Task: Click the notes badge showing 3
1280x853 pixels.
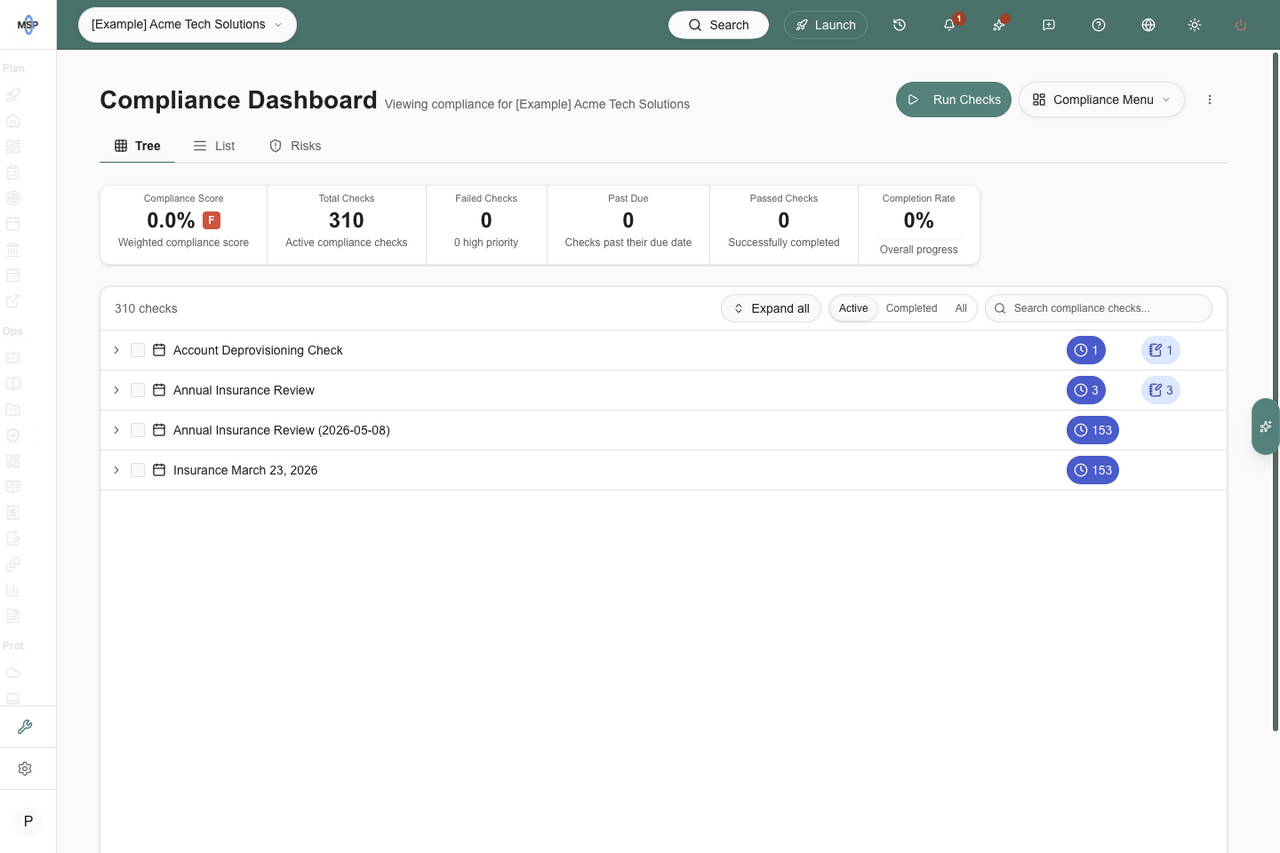Action: 1161,390
